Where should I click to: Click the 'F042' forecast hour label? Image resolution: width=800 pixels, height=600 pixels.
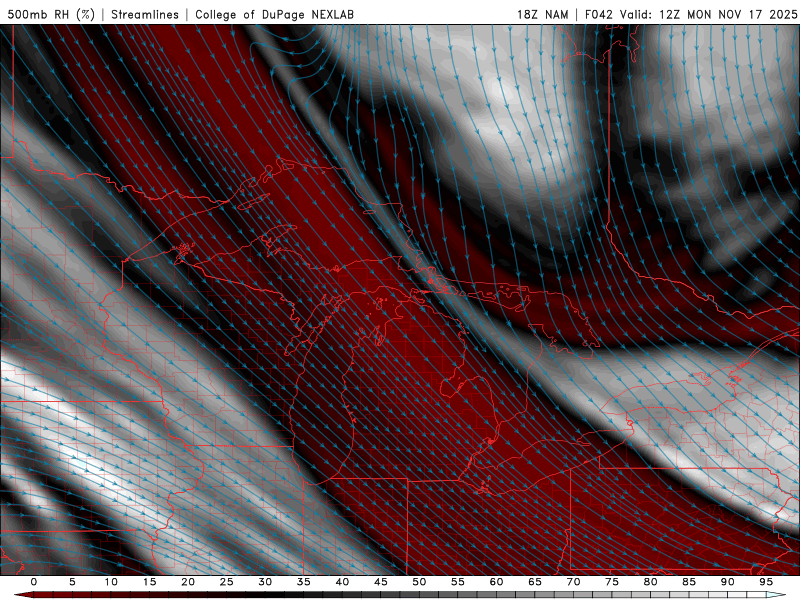(x=599, y=15)
